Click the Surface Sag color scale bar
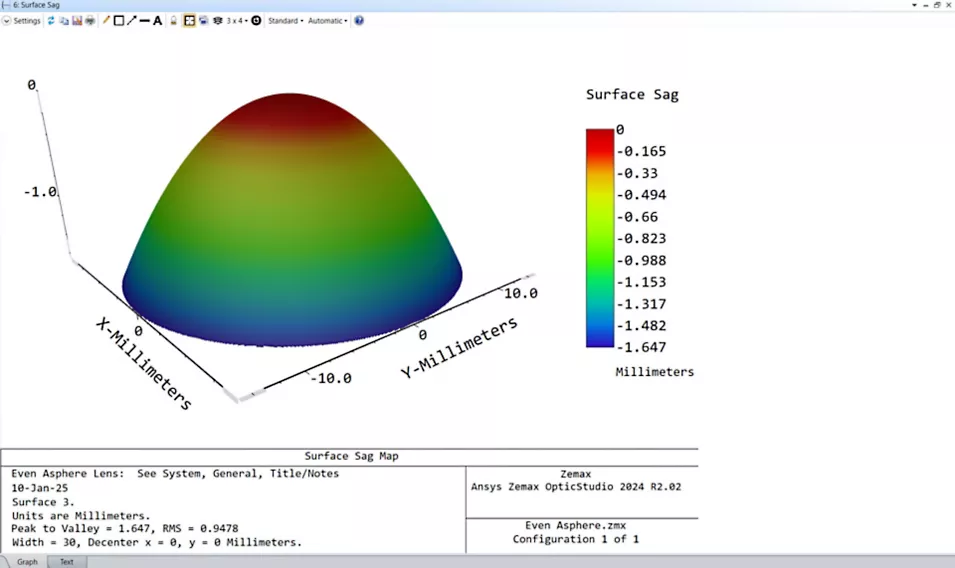This screenshot has height=568, width=955. 599,238
